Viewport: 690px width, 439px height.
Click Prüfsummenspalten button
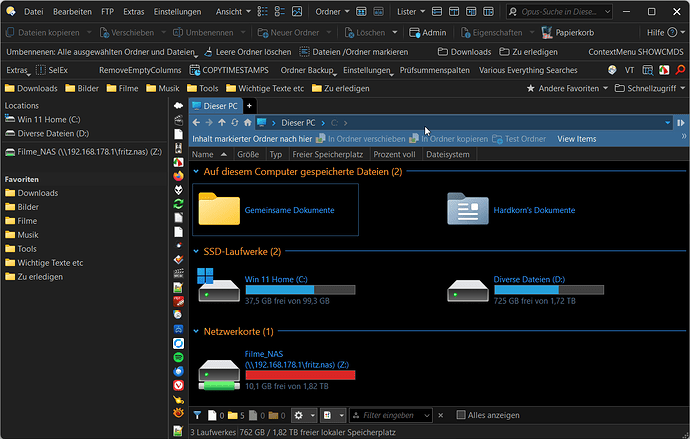point(434,70)
